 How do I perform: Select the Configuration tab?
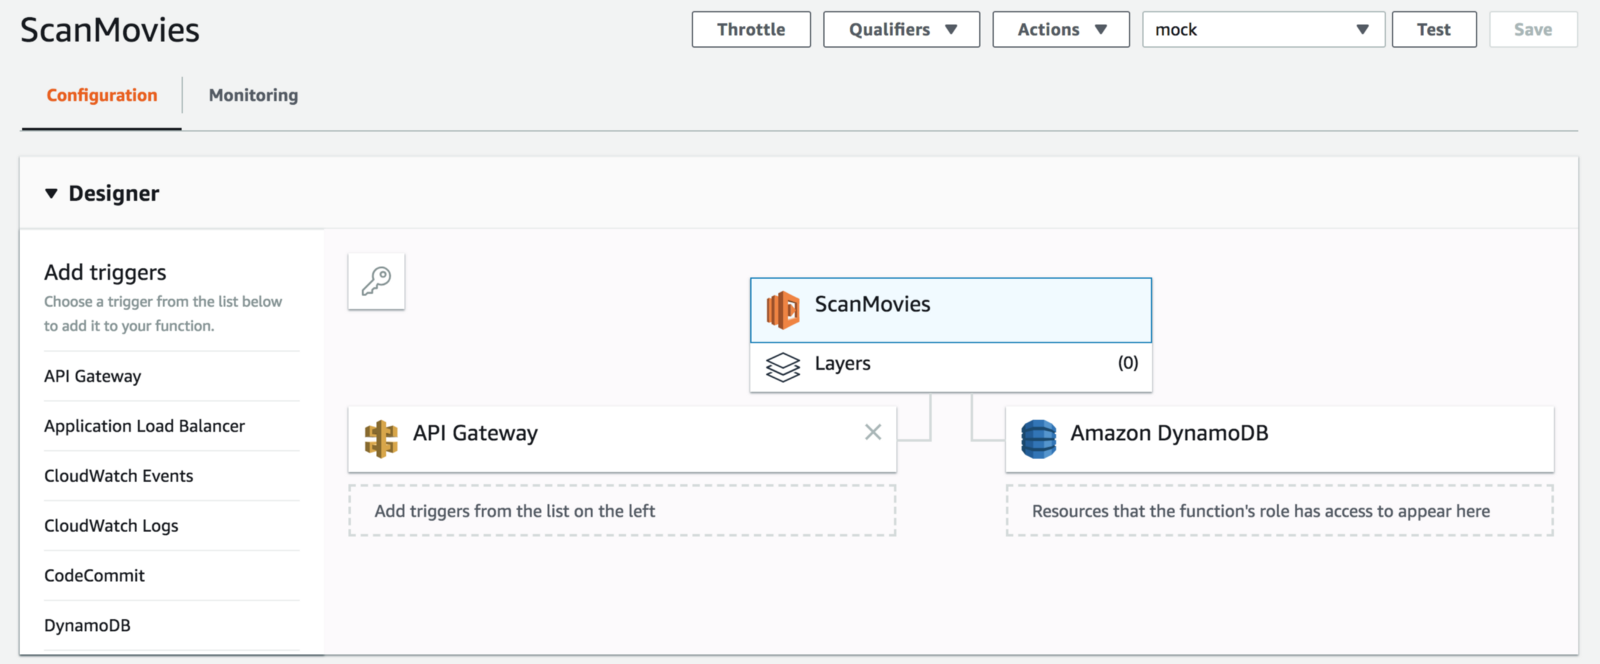pos(102,95)
